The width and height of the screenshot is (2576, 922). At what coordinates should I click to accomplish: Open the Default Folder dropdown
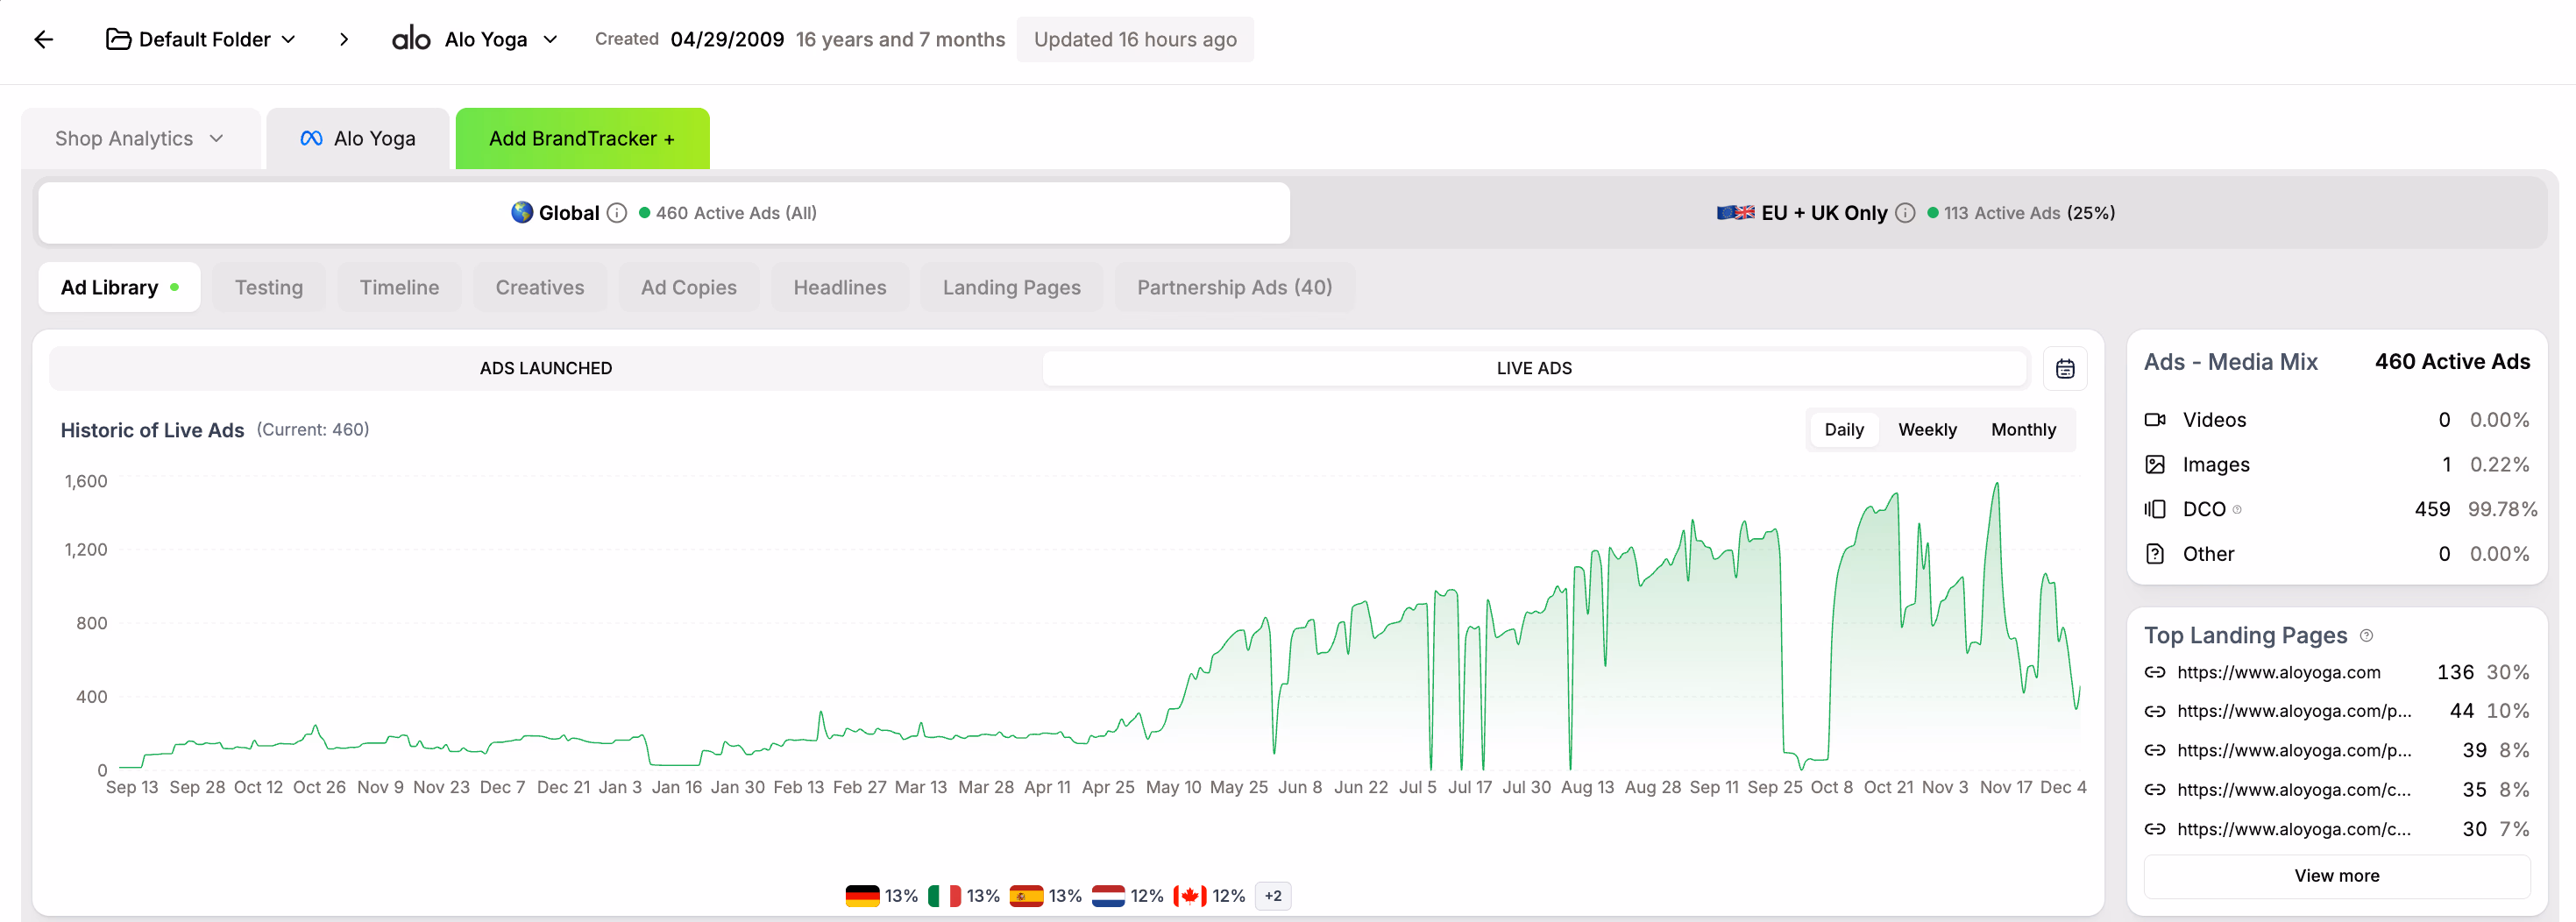[200, 39]
